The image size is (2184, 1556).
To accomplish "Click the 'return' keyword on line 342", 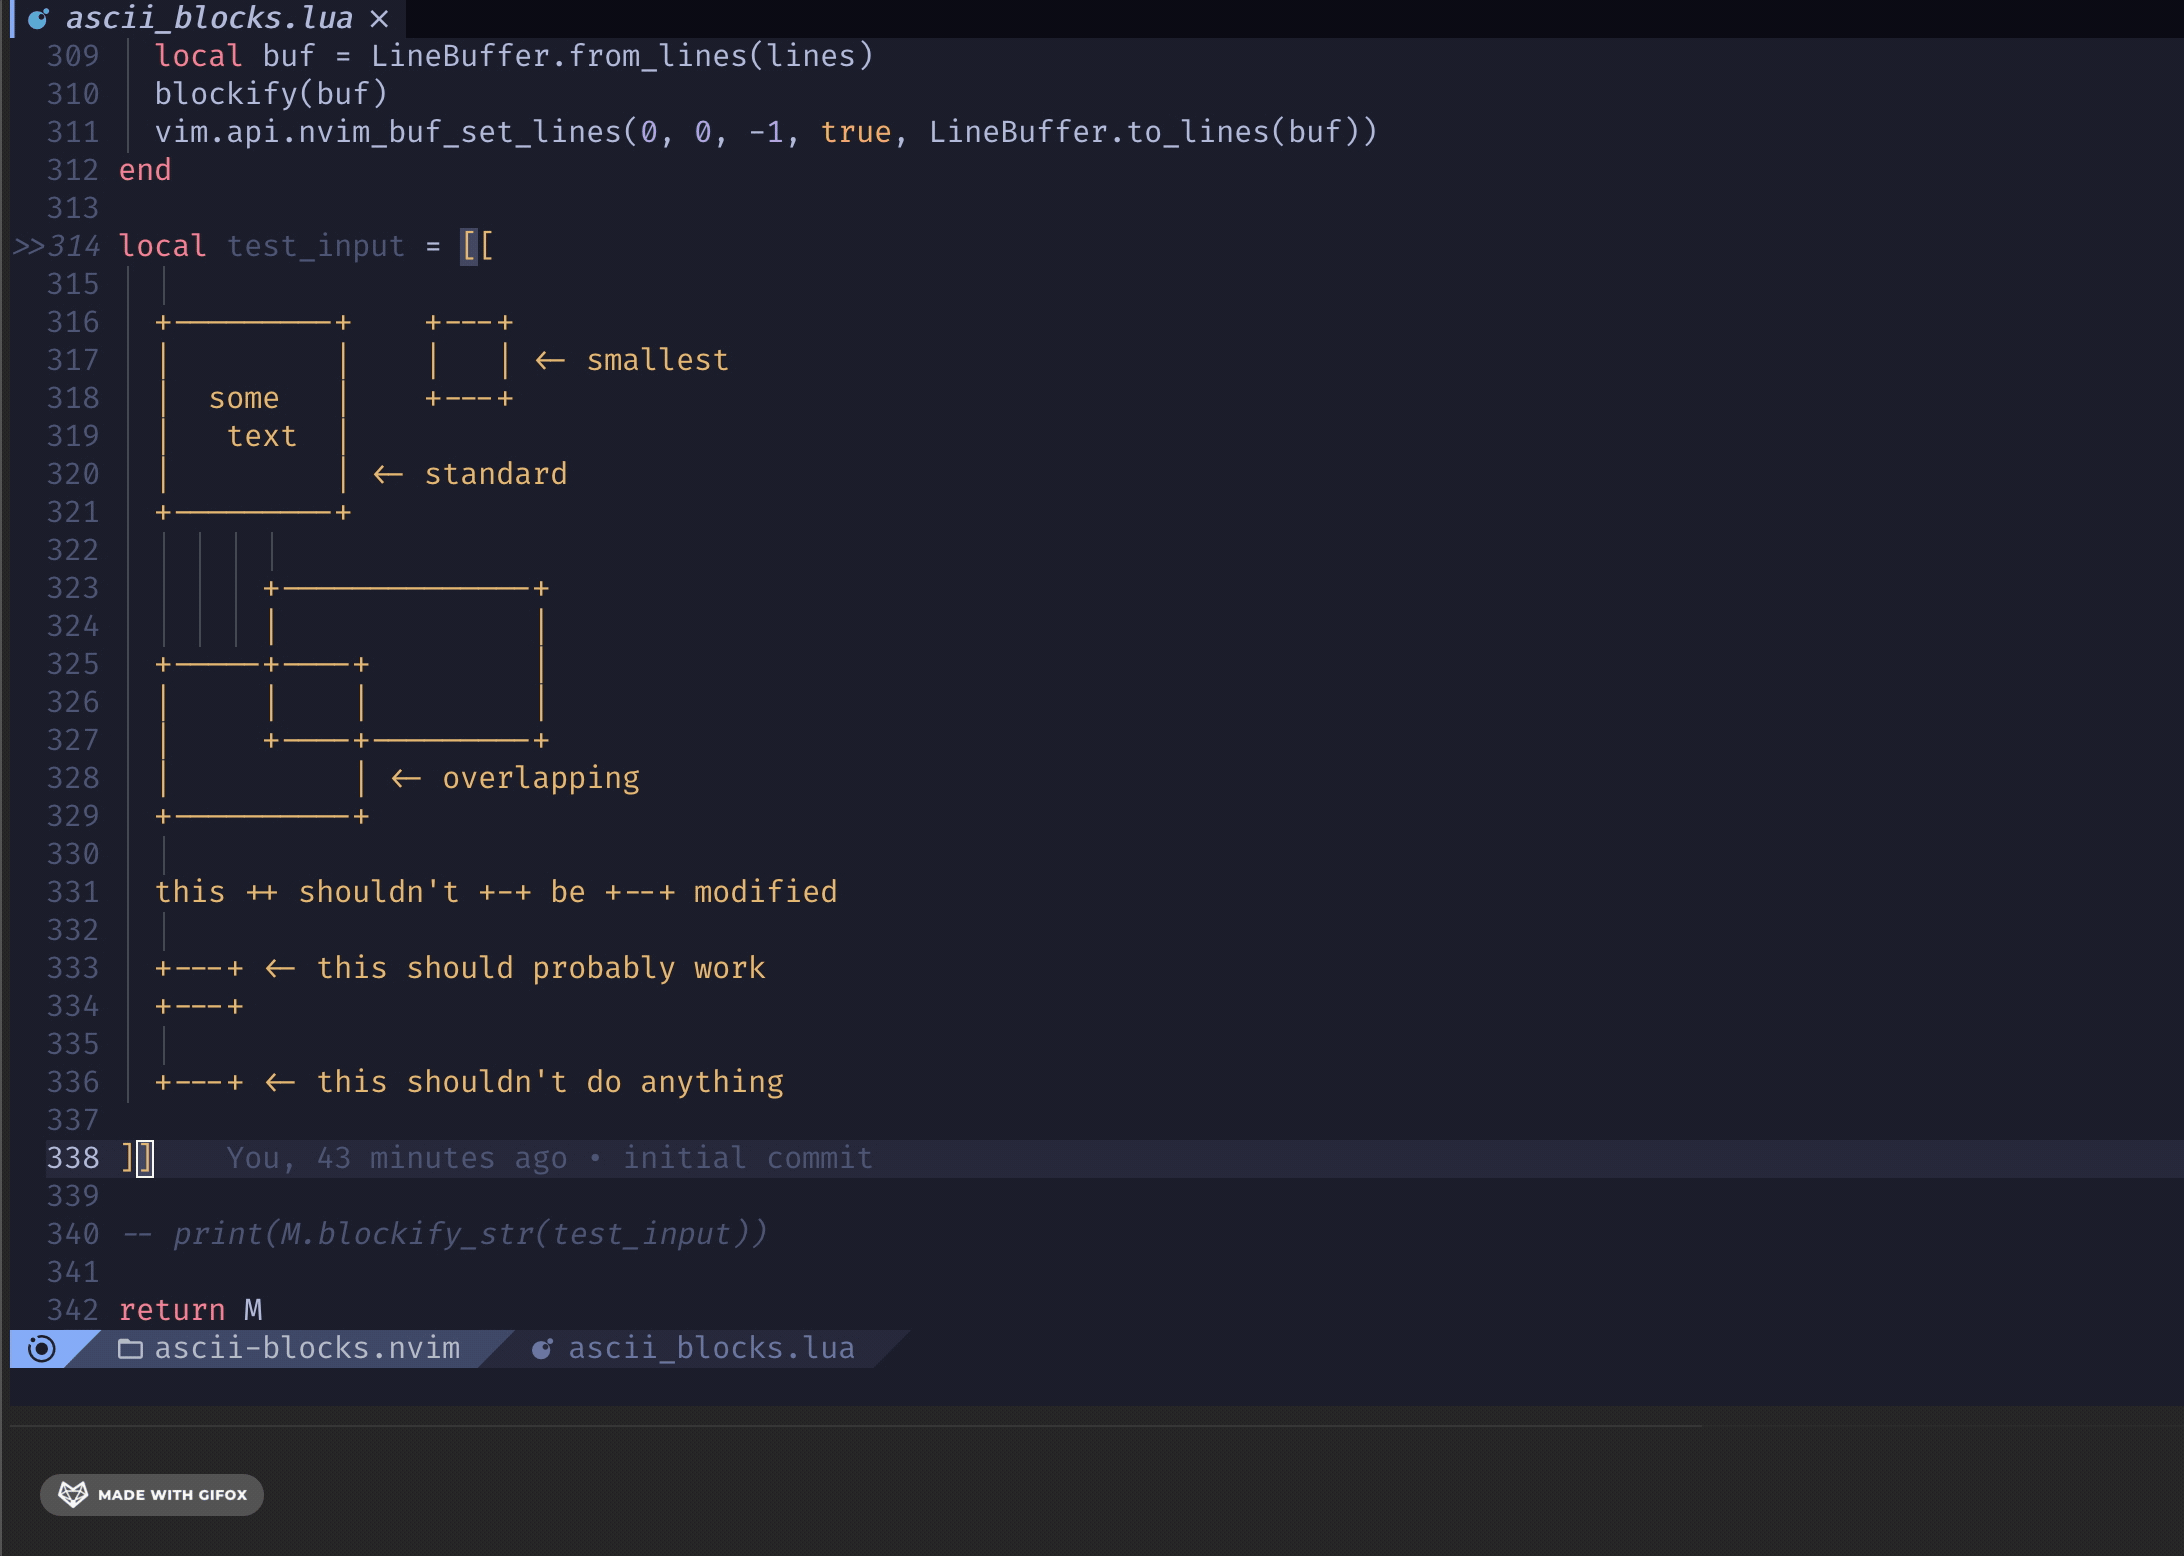I will pyautogui.click(x=172, y=1310).
